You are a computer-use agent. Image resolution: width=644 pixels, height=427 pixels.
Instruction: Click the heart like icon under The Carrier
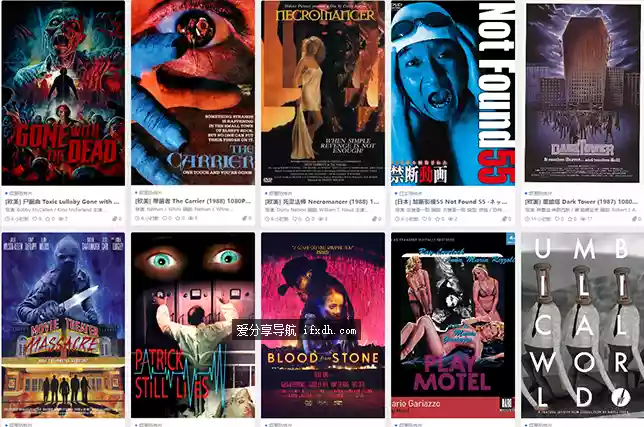(x=165, y=218)
